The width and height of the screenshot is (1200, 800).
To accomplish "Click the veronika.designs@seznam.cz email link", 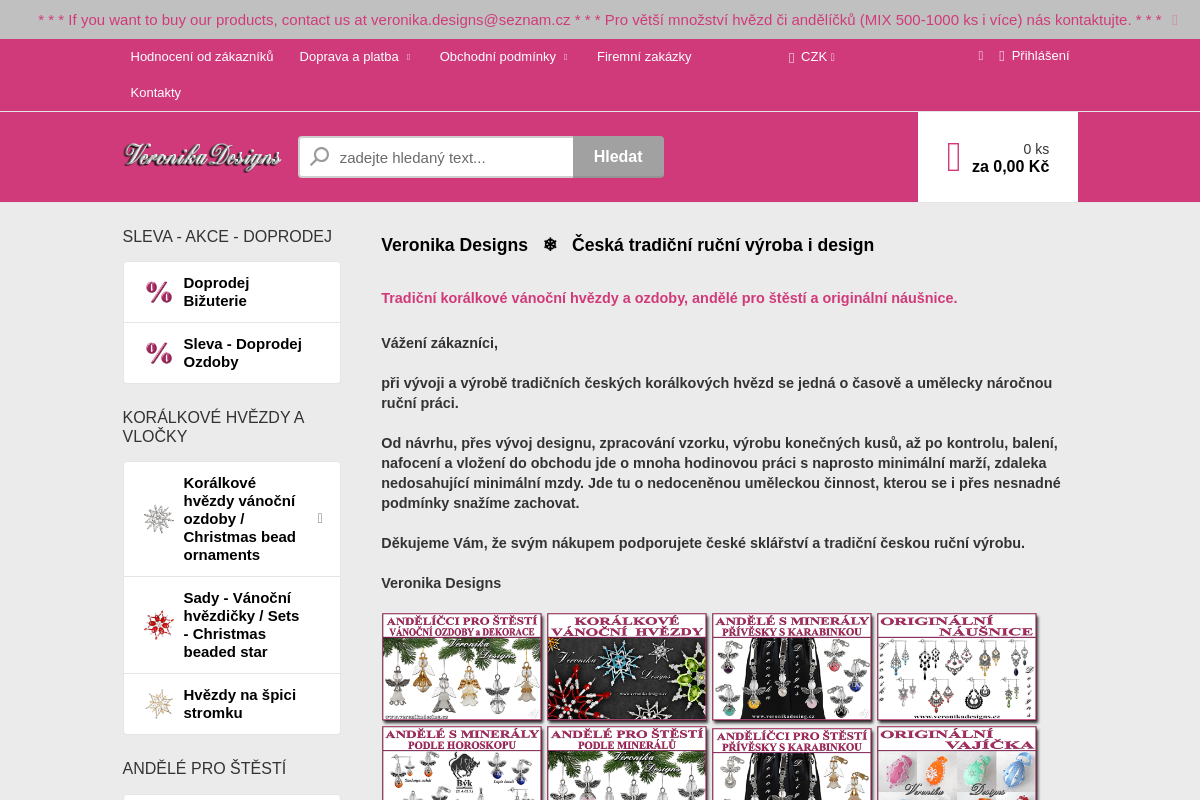I will pyautogui.click(x=471, y=19).
